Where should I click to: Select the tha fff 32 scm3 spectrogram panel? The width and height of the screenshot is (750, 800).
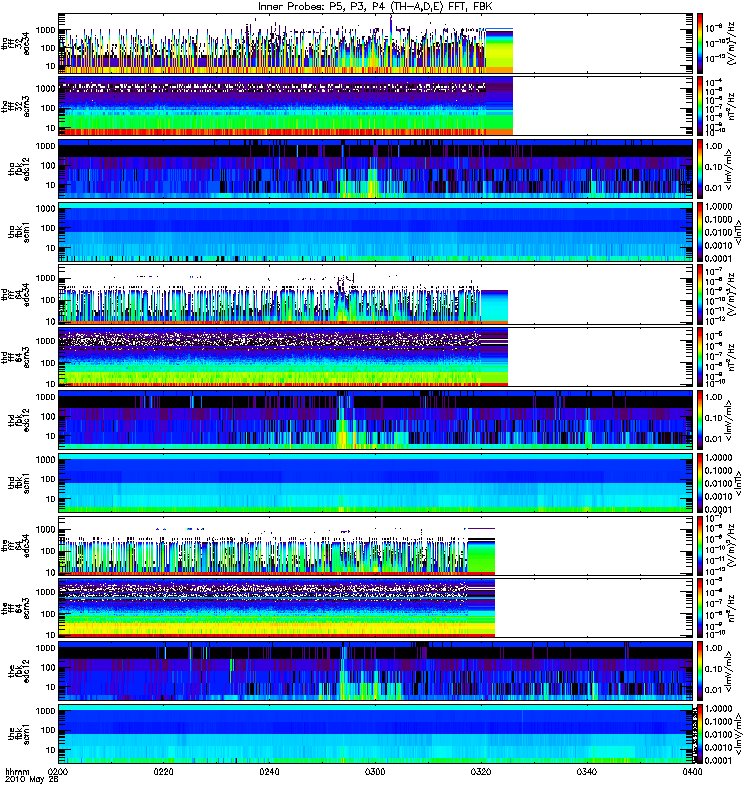pos(376,106)
